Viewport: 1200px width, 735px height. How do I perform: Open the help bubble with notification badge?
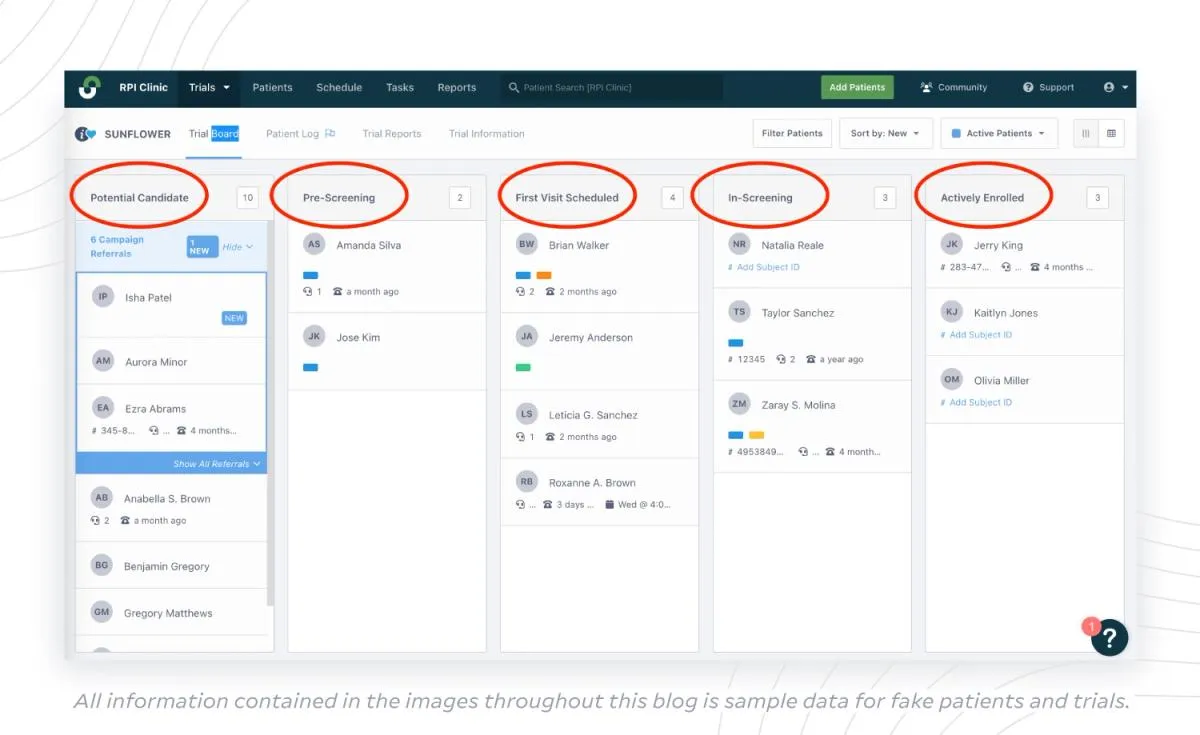(1109, 637)
